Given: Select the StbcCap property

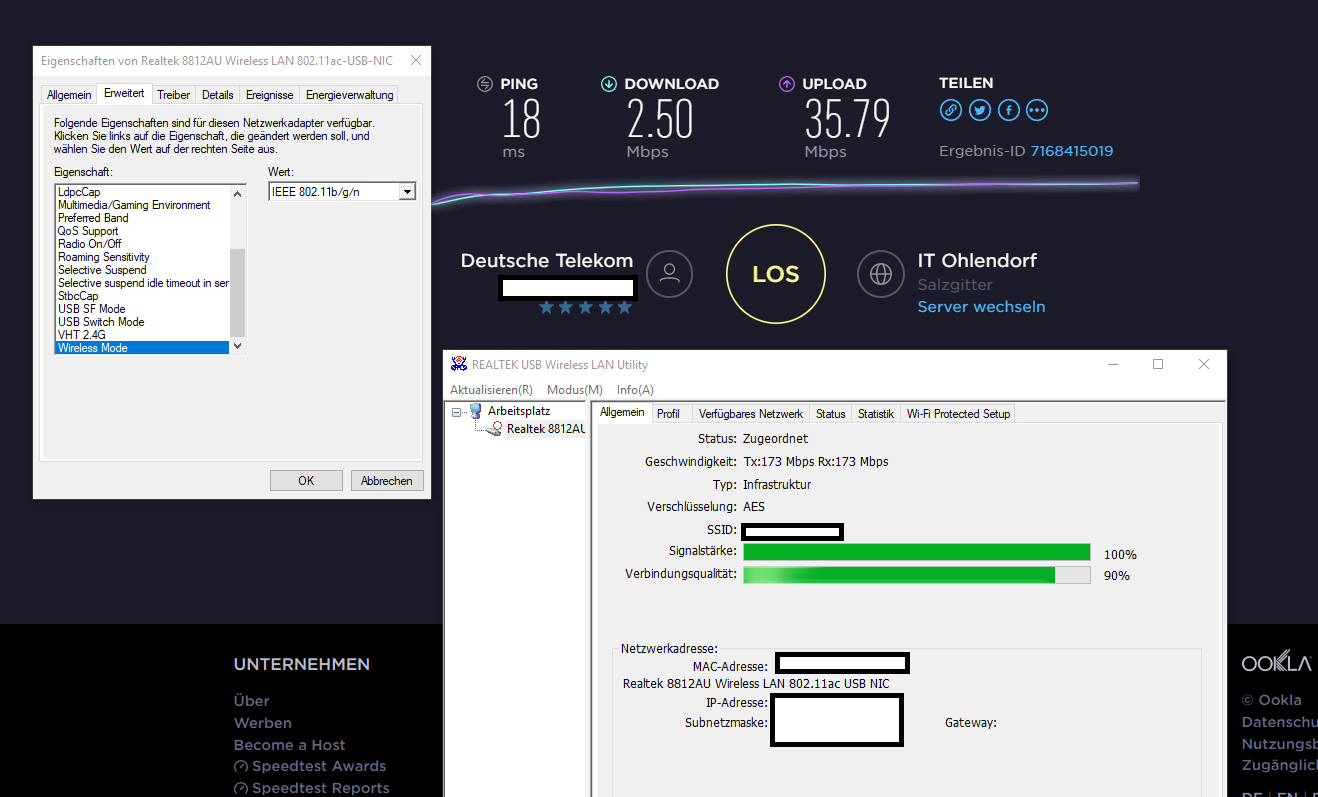Looking at the screenshot, I should click(x=142, y=296).
